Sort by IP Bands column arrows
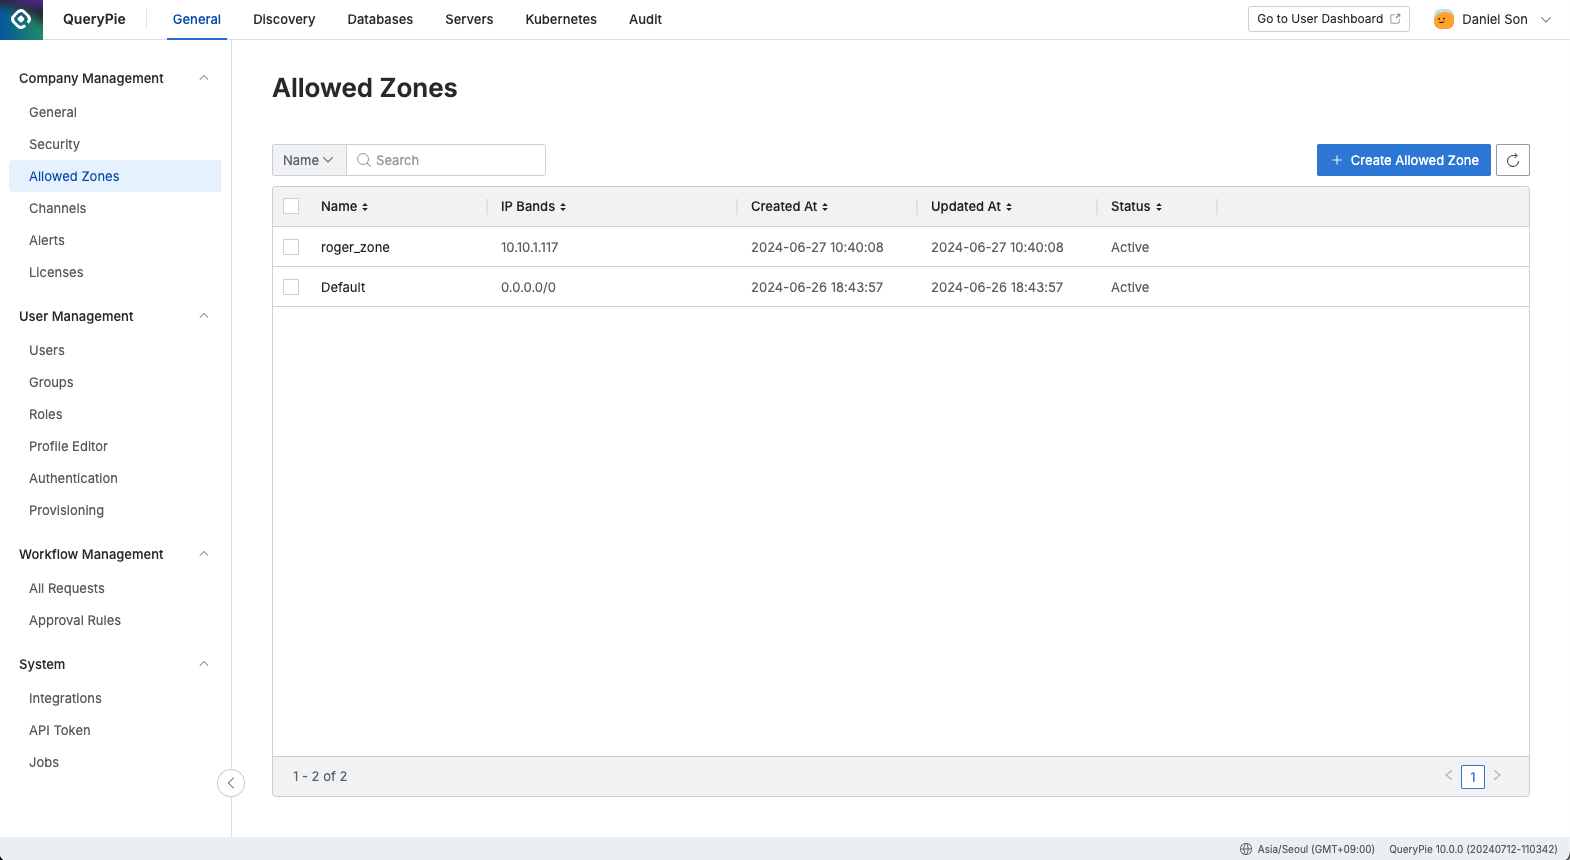 [x=563, y=207]
